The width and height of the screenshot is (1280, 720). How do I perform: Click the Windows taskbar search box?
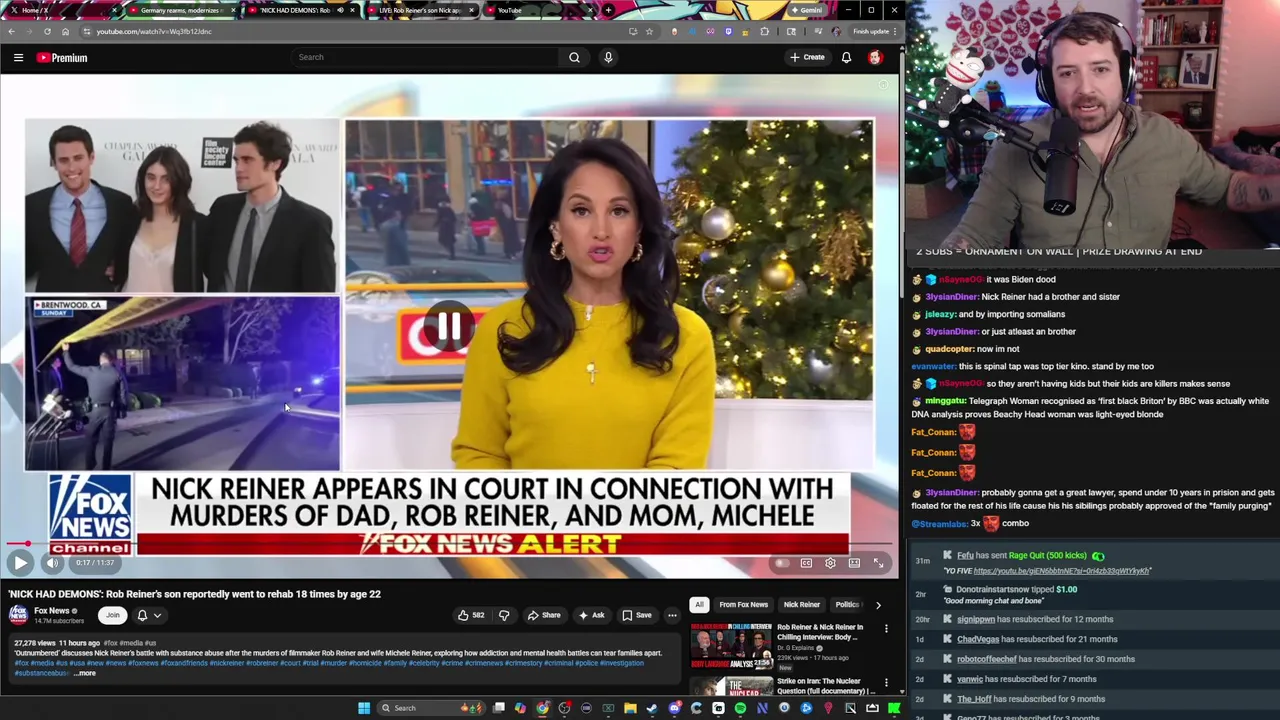coord(430,708)
